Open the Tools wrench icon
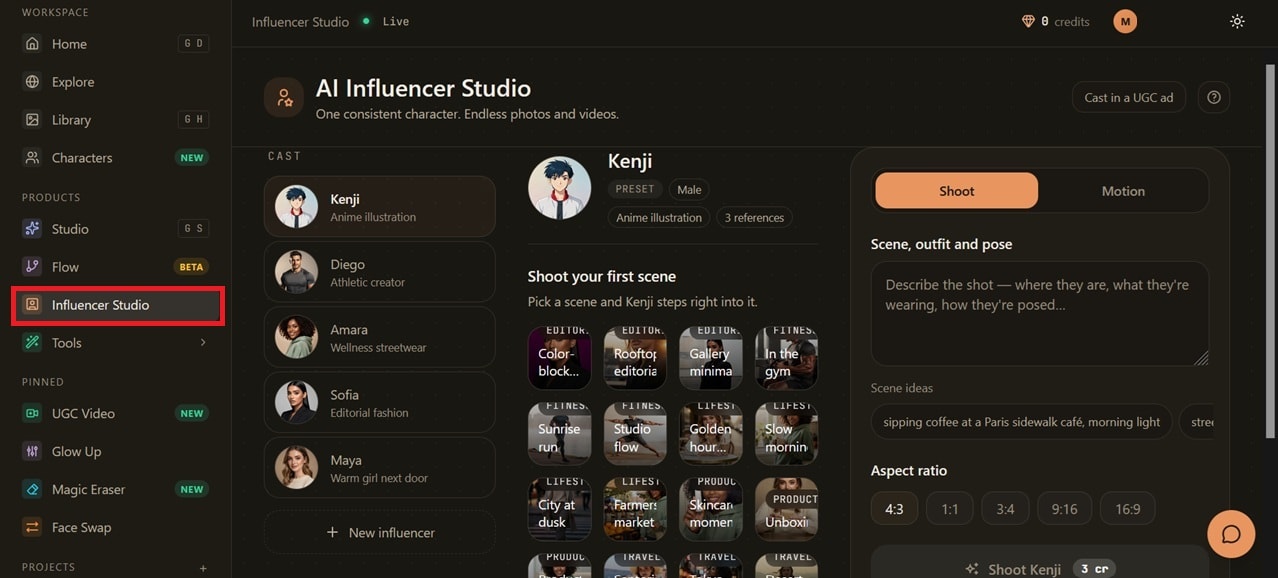 (32, 343)
